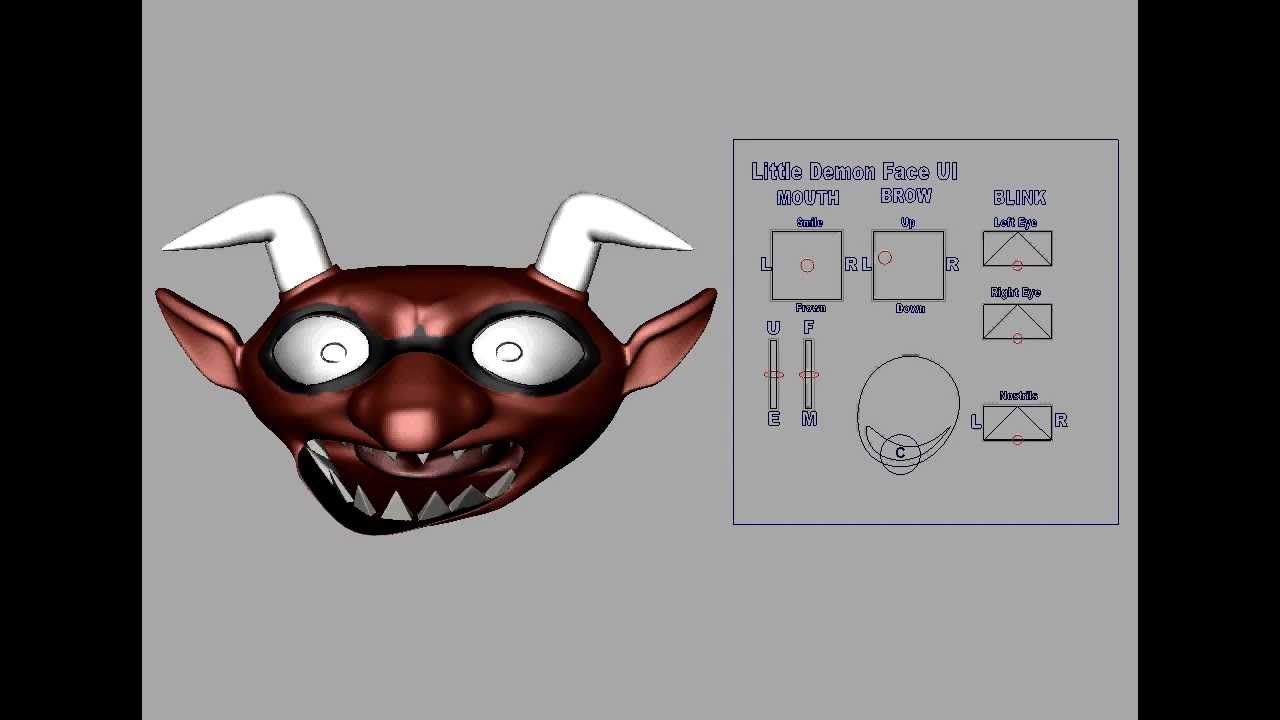Click the 'L' label left of MOUTH box
1280x720 pixels.
766,264
